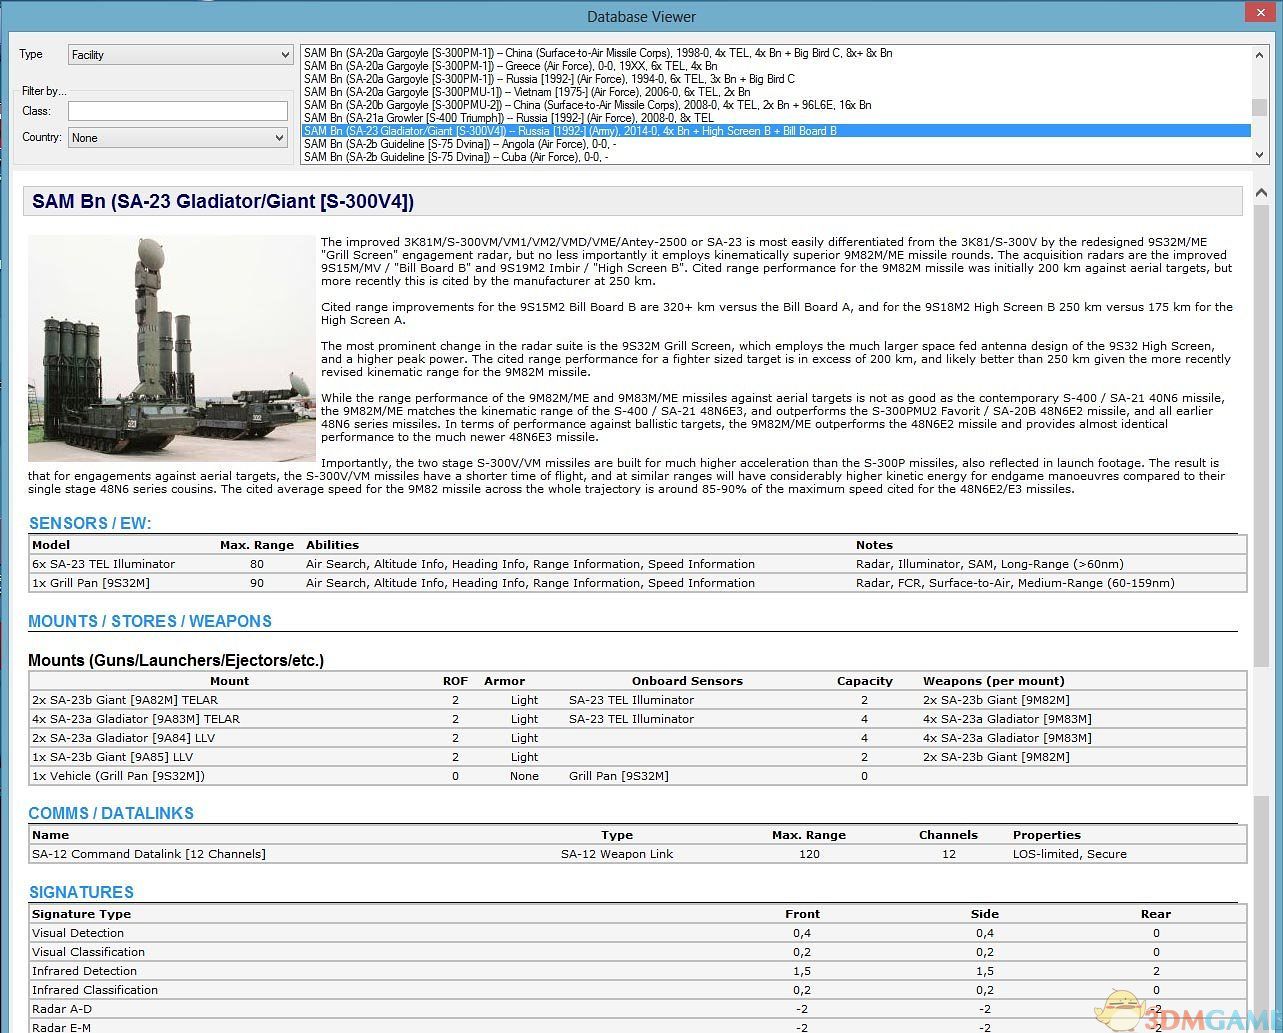Click the unit list scroll-down arrow
The height and width of the screenshot is (1033, 1283).
(1260, 154)
